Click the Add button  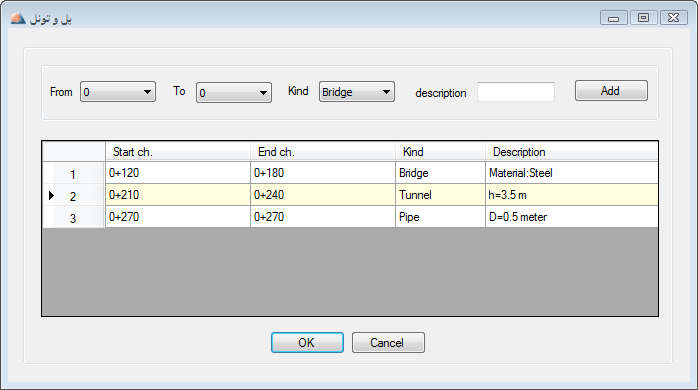611,91
